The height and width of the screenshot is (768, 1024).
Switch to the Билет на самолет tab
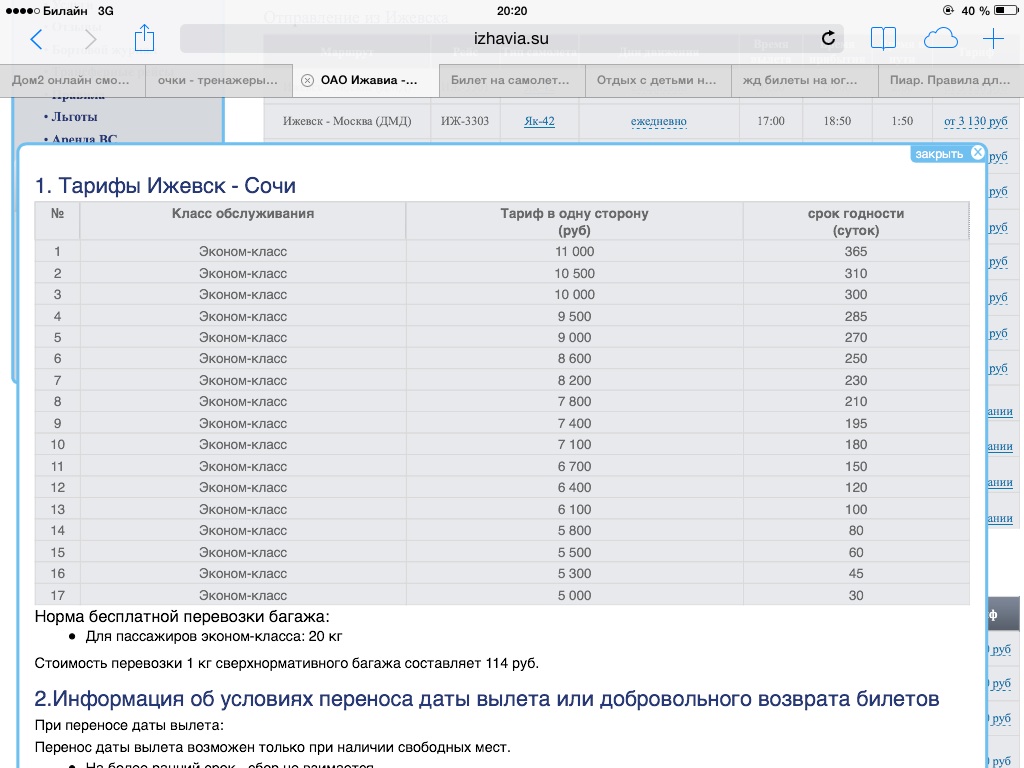pos(512,80)
